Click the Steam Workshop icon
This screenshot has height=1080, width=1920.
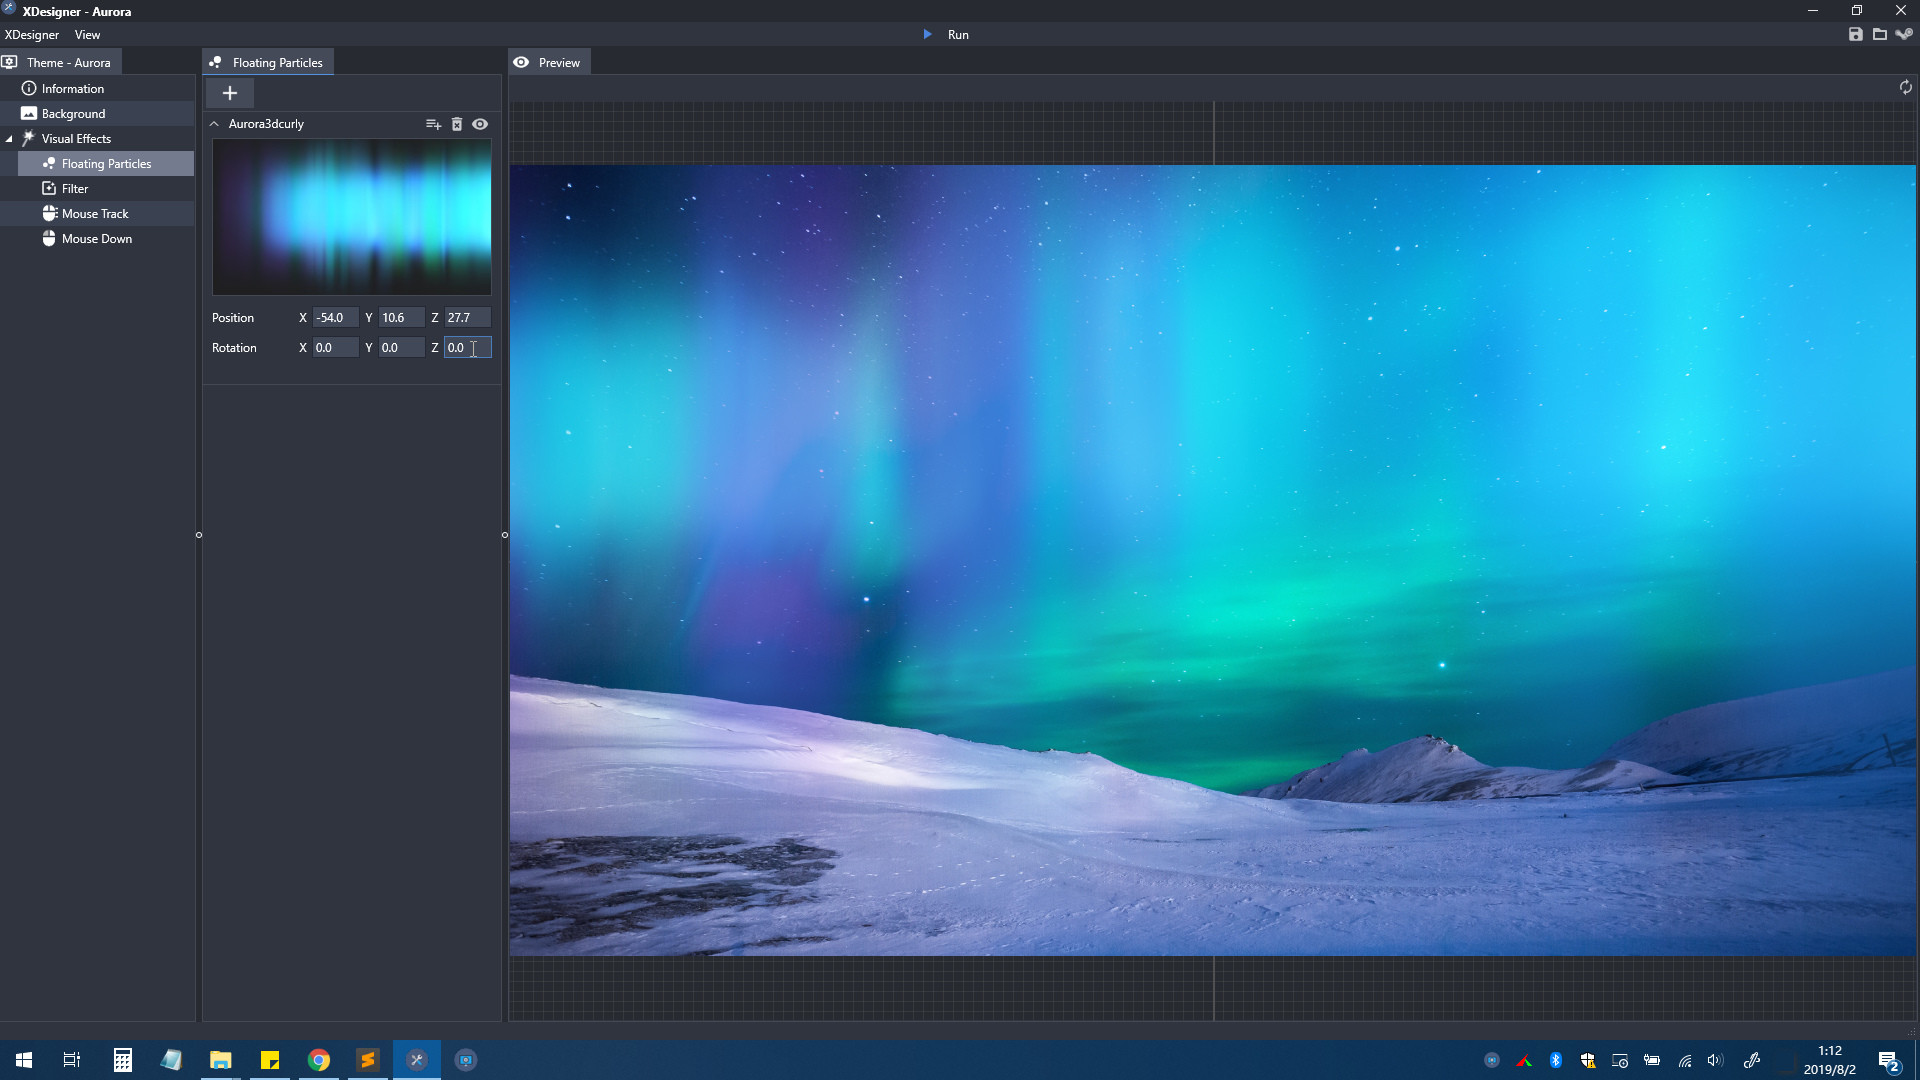1903,34
